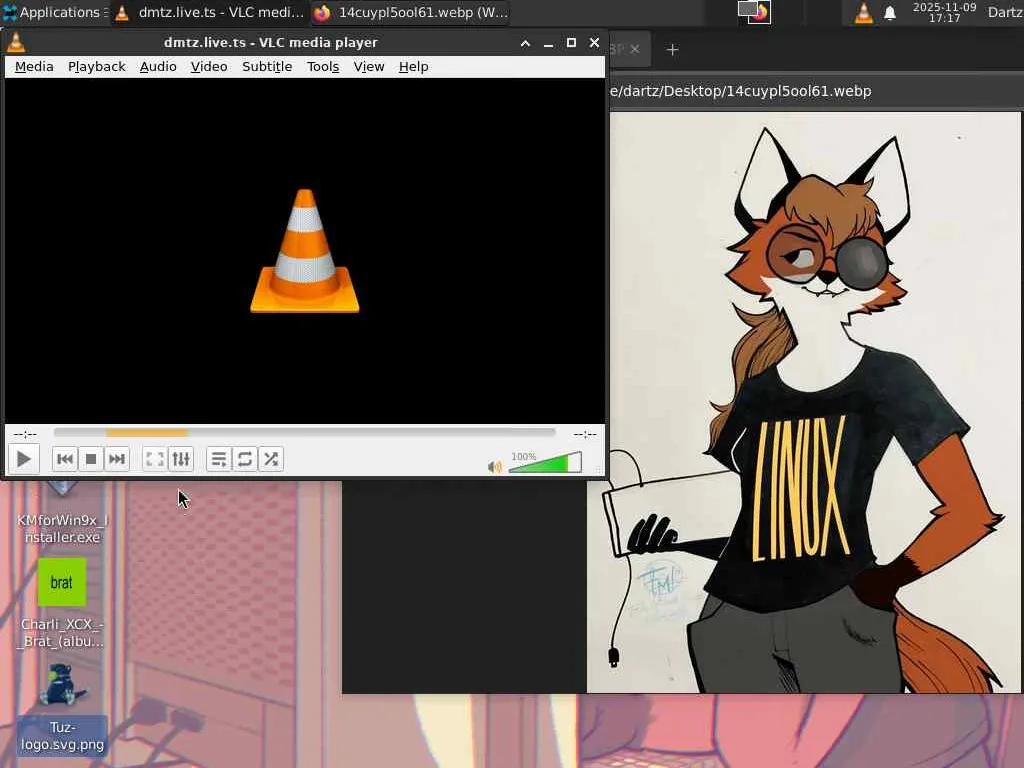Click the elapsed time label in VLC

tap(25, 434)
